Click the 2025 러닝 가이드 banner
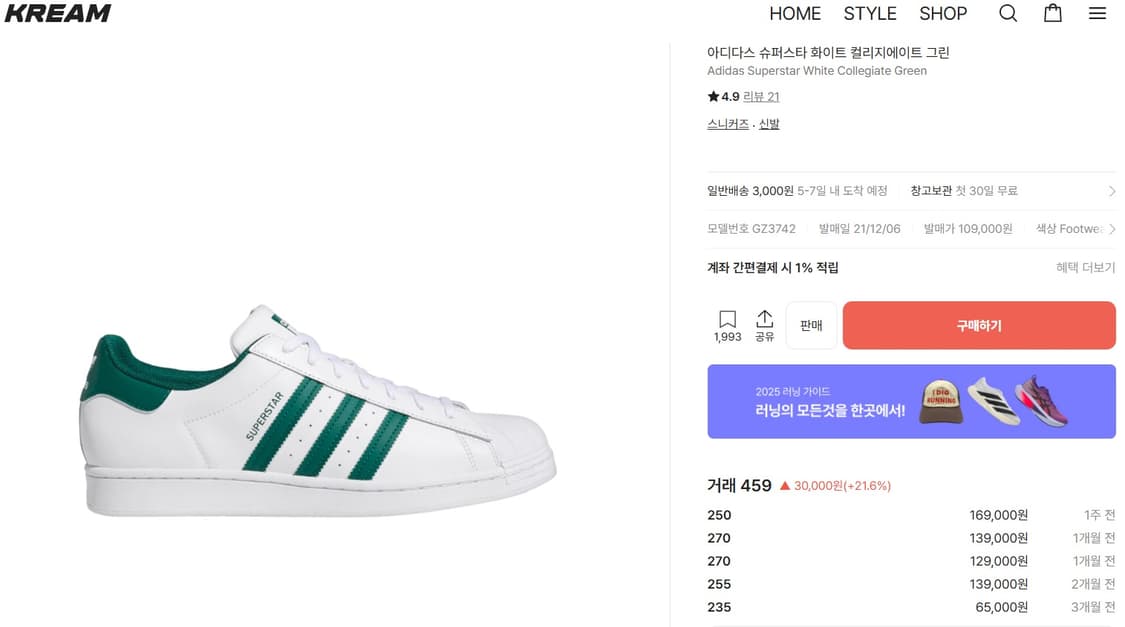Viewport: 1125px width, 627px height. point(911,401)
